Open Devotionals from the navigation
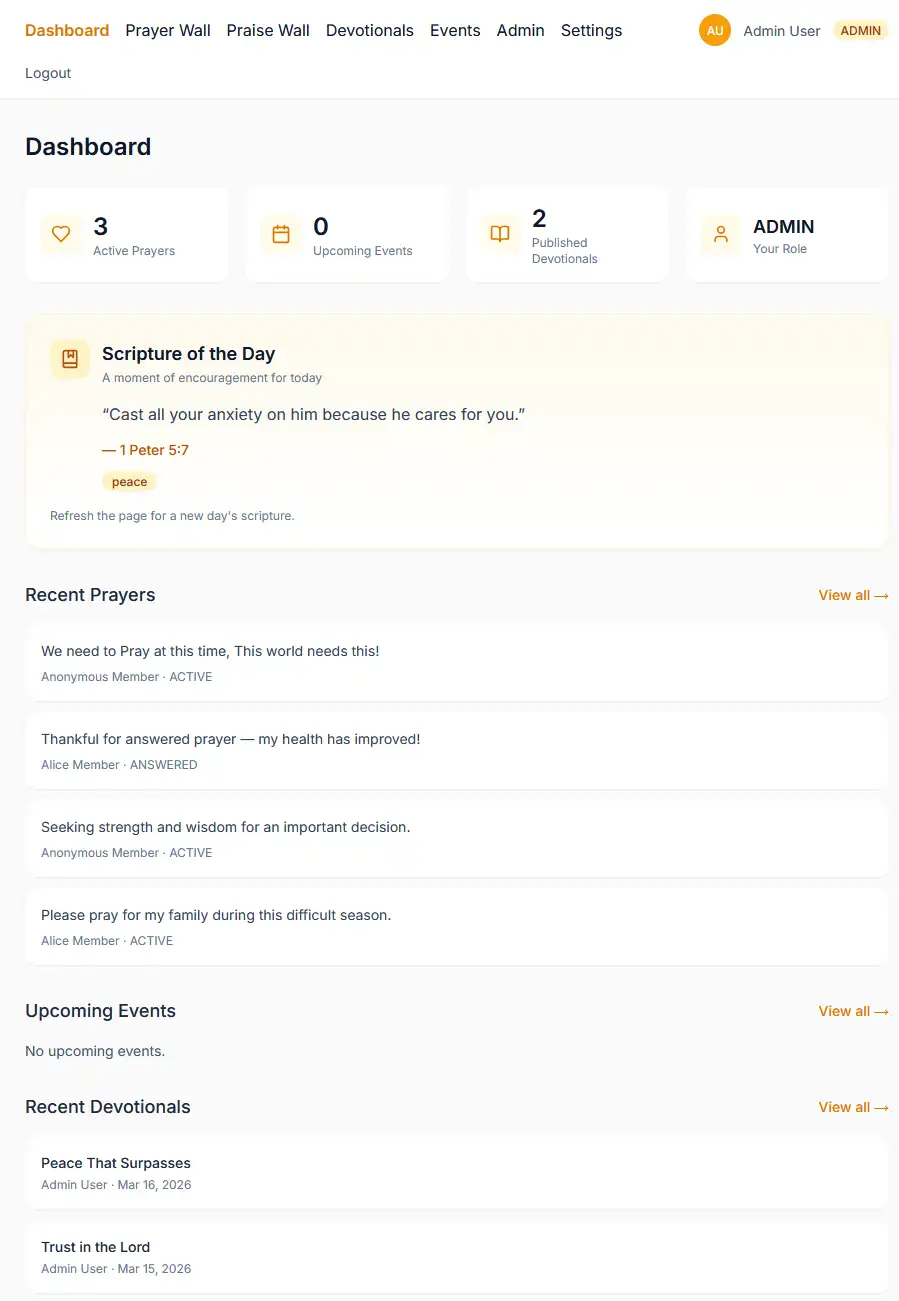Viewport: 899px width, 1301px height. pyautogui.click(x=370, y=30)
